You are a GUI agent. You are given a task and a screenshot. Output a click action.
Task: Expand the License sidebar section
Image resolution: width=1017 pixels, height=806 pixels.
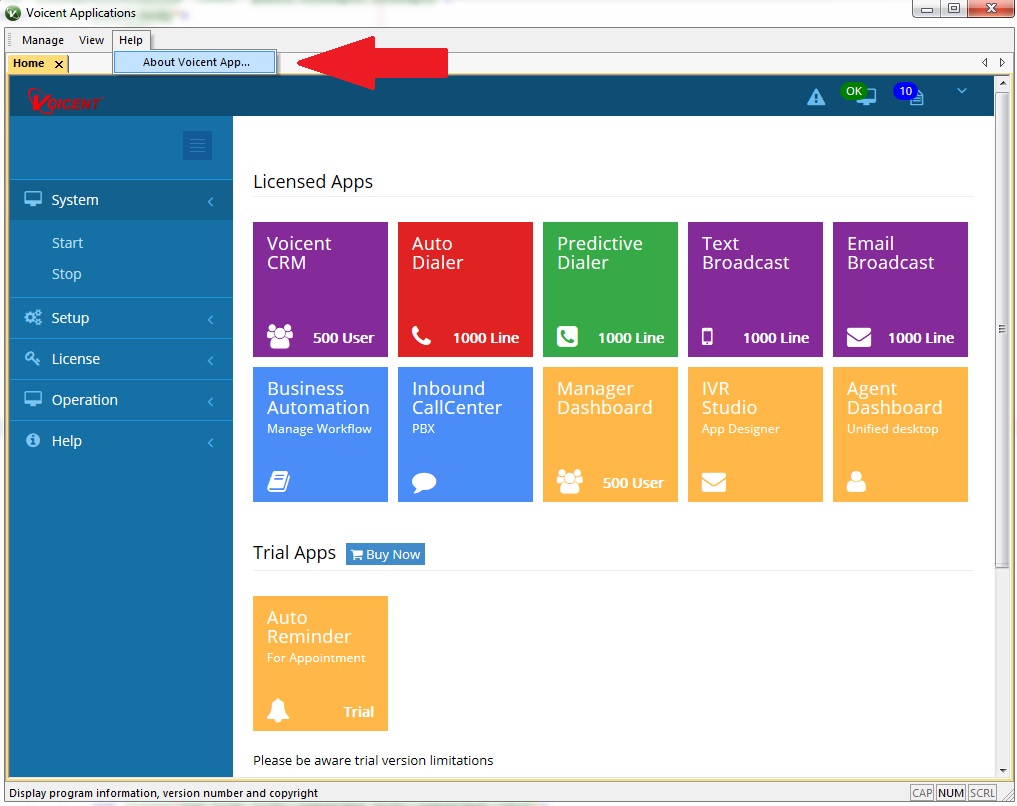(120, 359)
